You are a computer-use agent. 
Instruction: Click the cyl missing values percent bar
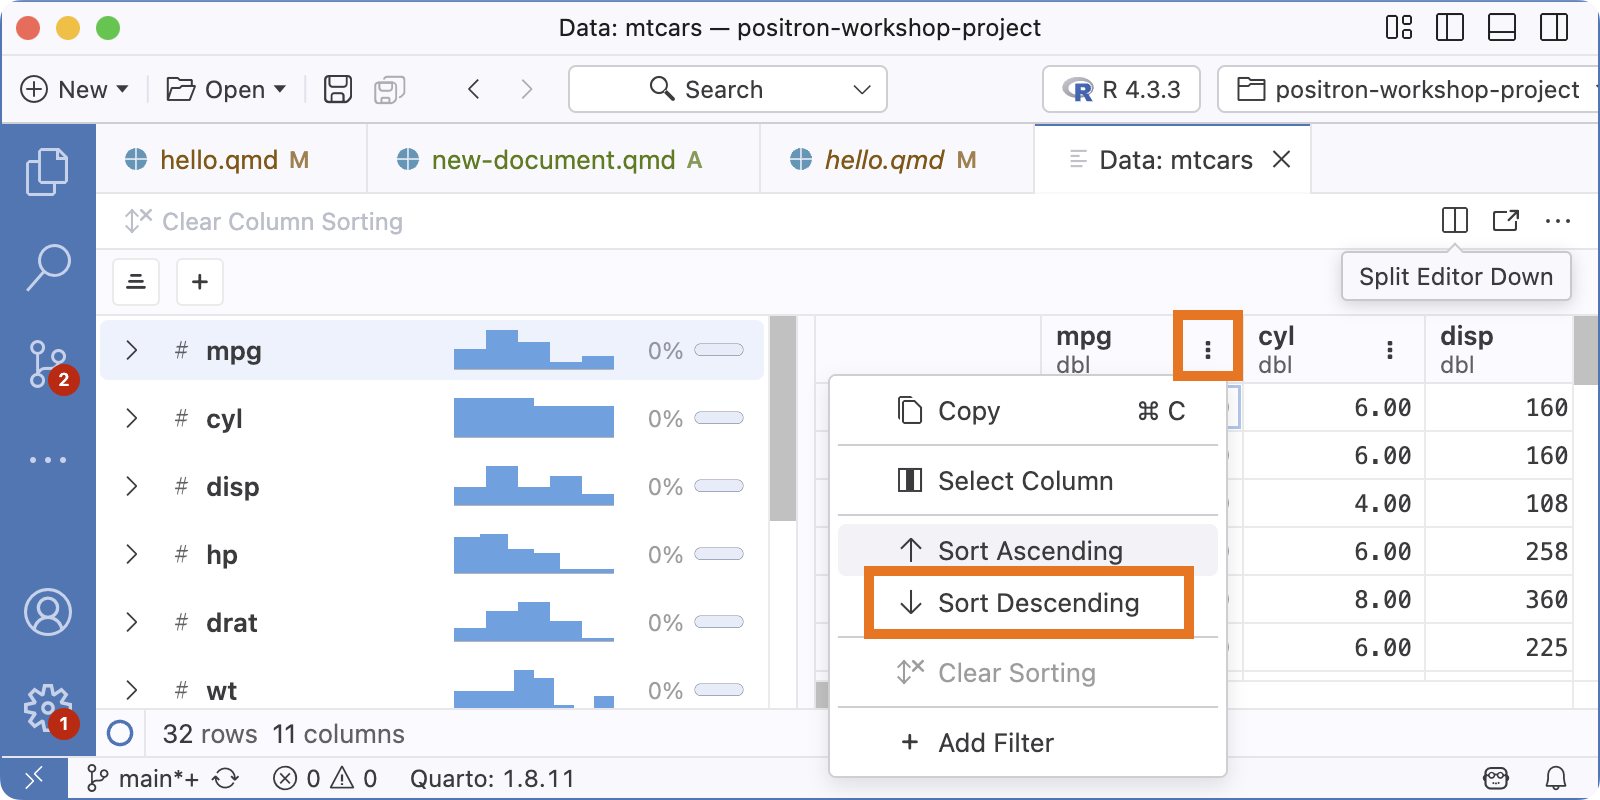click(719, 418)
